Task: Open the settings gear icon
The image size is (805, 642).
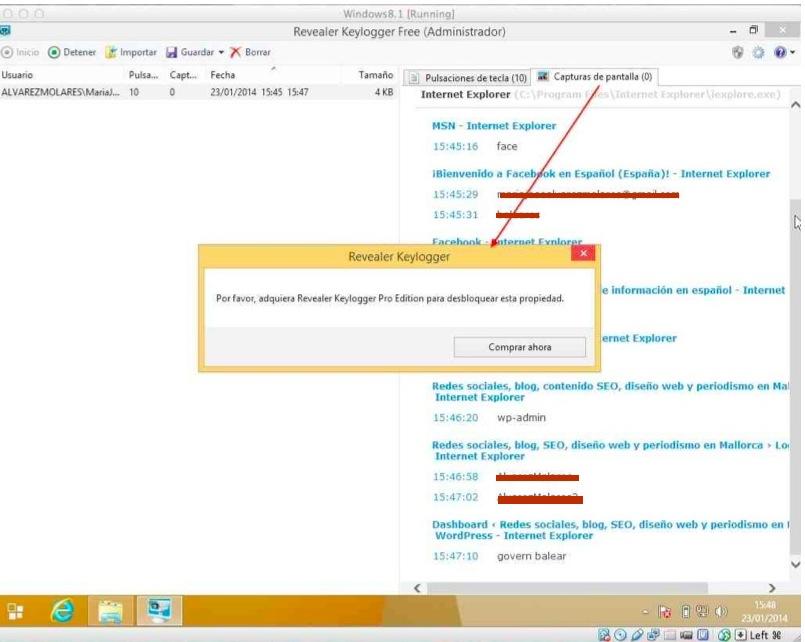Action: click(x=758, y=53)
